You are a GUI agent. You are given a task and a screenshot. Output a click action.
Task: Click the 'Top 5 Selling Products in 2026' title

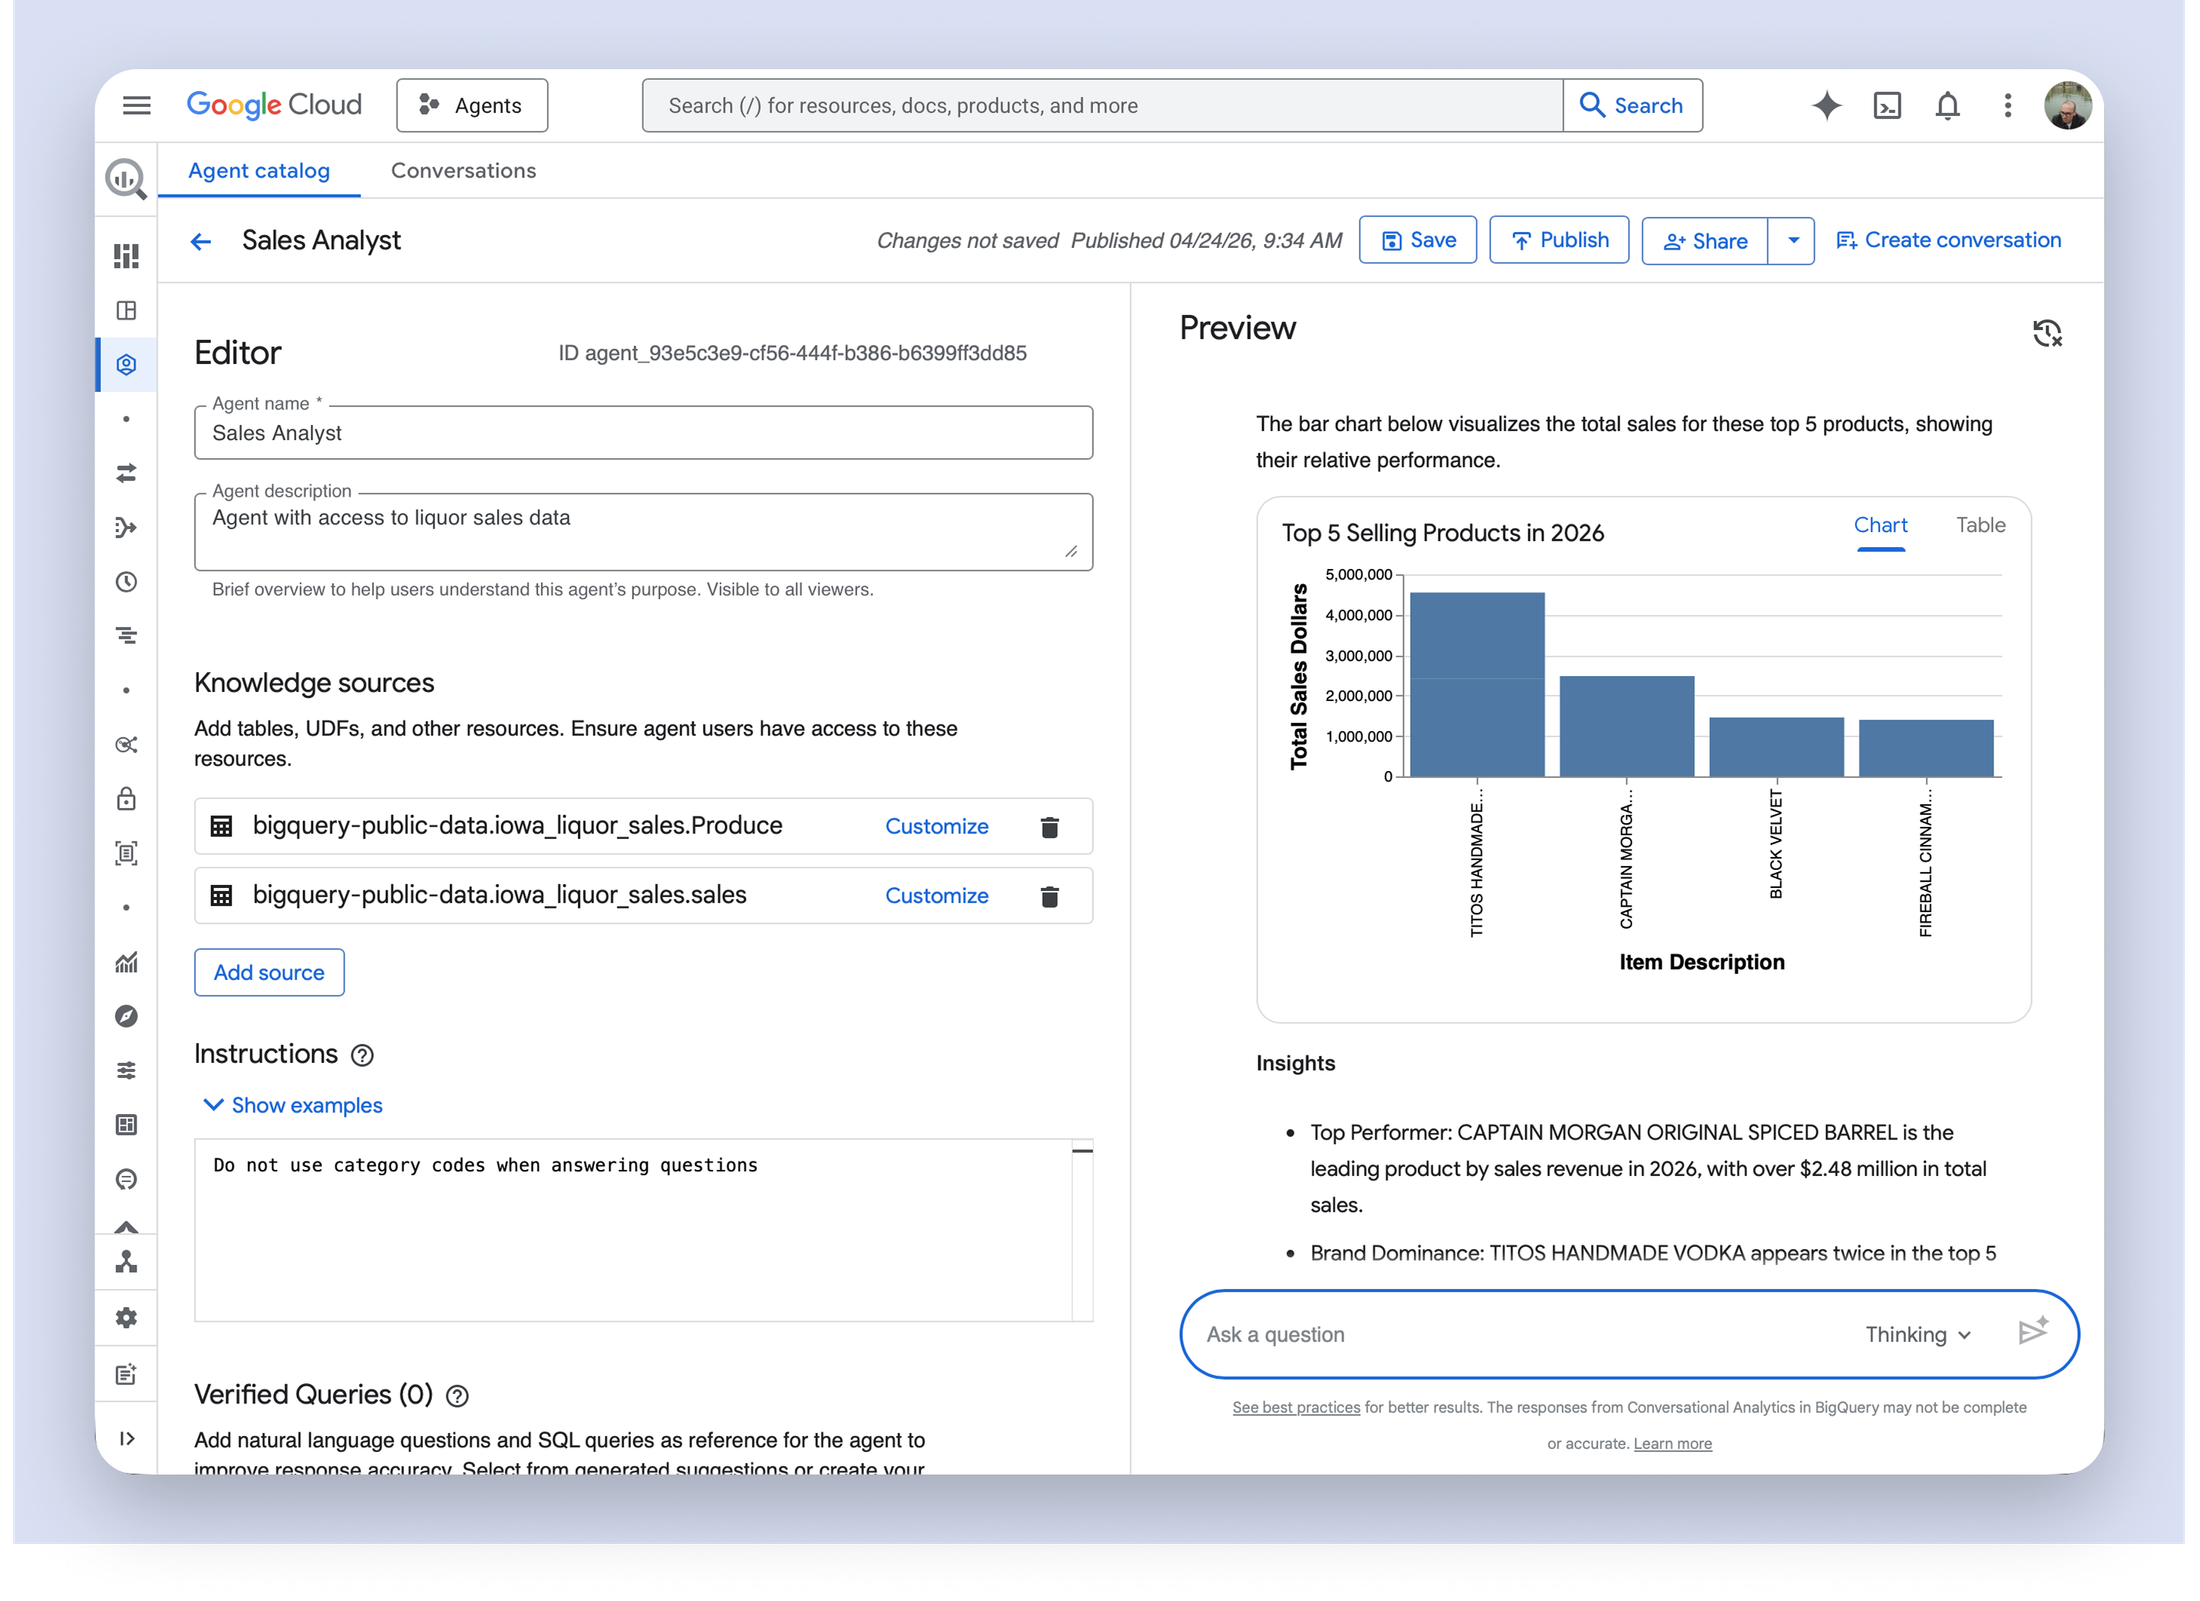pyautogui.click(x=1442, y=533)
